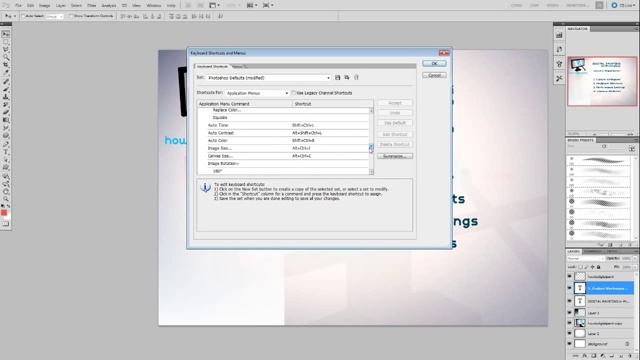Toggle Show Transform Controls checkbox

click(x=70, y=16)
